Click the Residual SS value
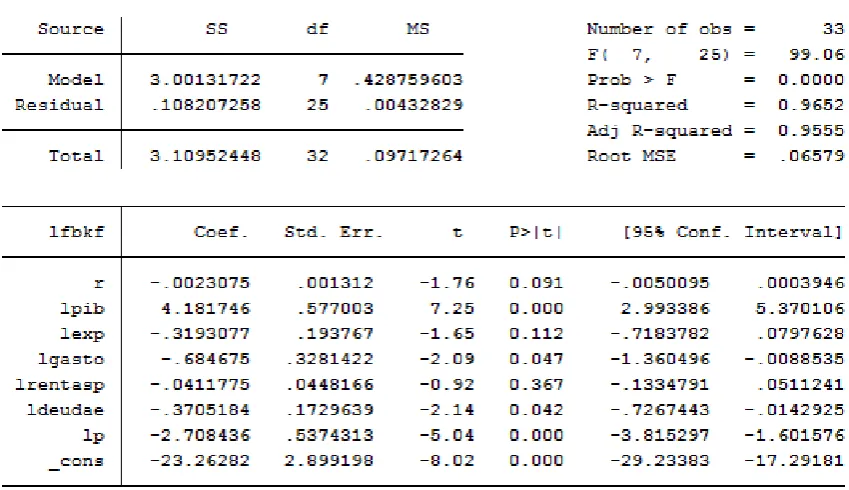The image size is (849, 490). [206, 104]
